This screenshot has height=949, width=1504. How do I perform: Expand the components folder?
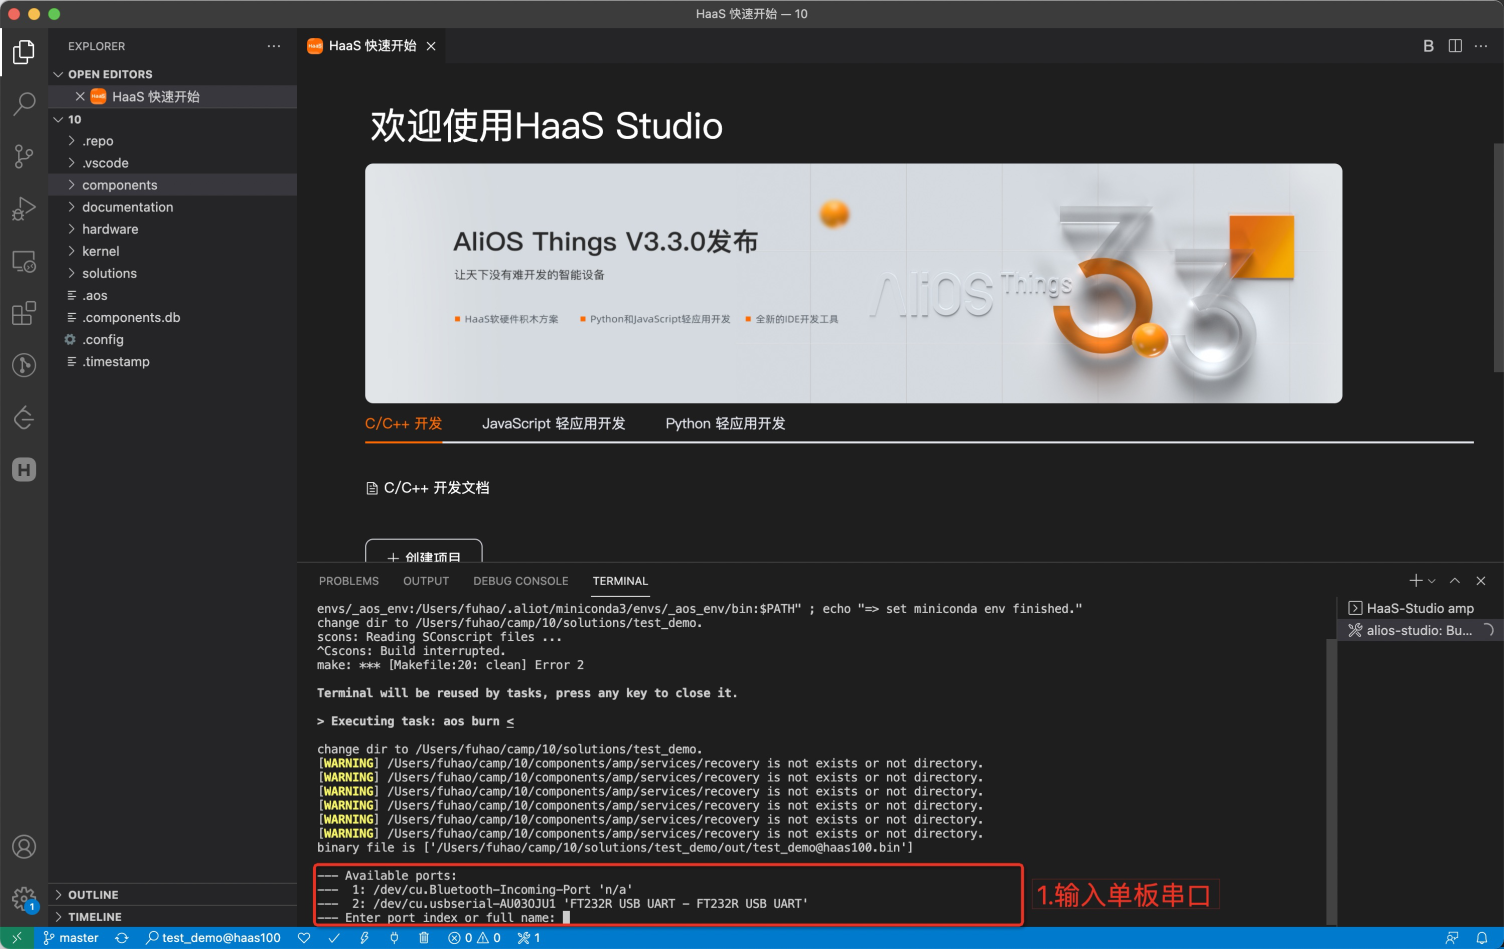(x=172, y=185)
